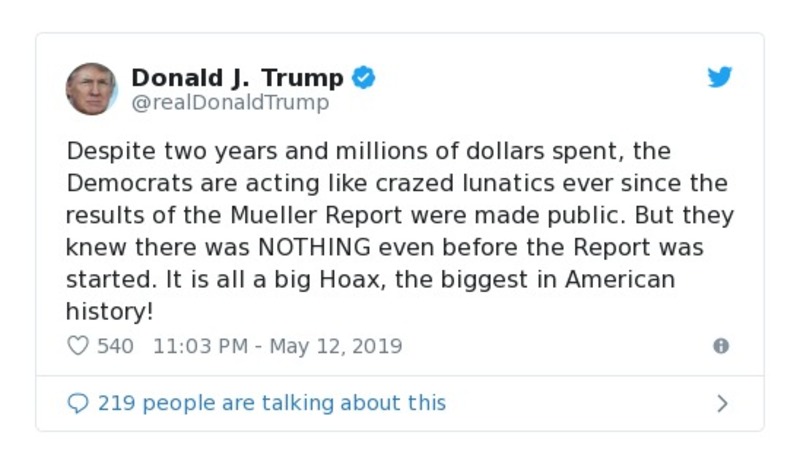Image resolution: width=800 pixels, height=467 pixels.
Task: Visit the @realDonaldTrump handle link
Action: point(230,103)
